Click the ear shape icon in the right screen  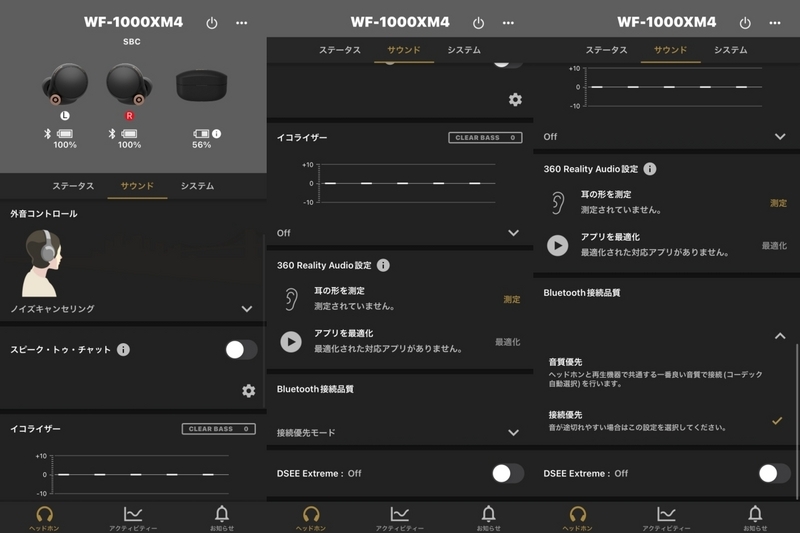click(558, 202)
